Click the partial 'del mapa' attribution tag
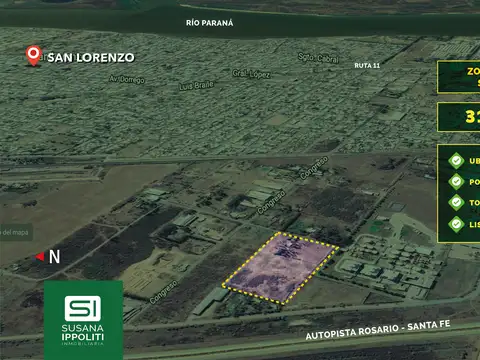Image resolution: width=480 pixels, height=360 pixels. [16, 232]
